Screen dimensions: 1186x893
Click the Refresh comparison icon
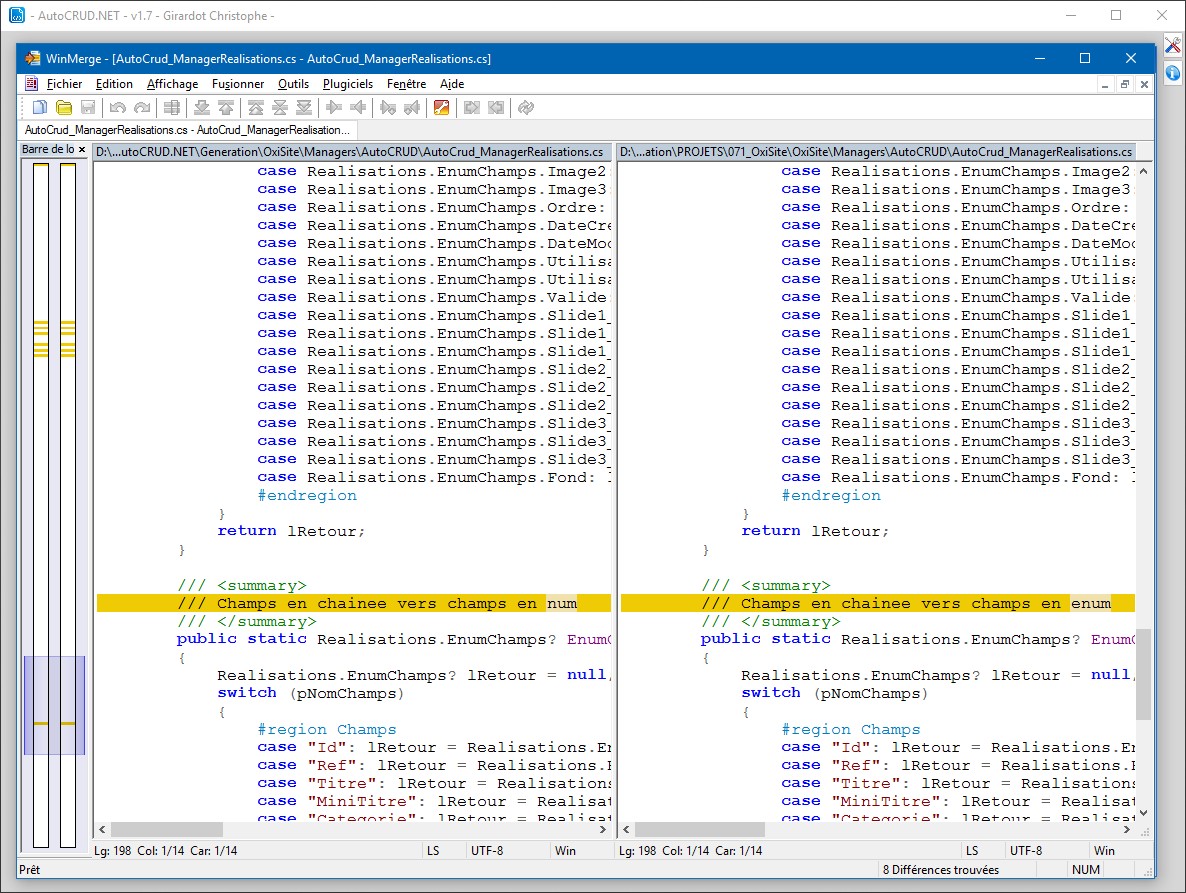click(x=526, y=107)
